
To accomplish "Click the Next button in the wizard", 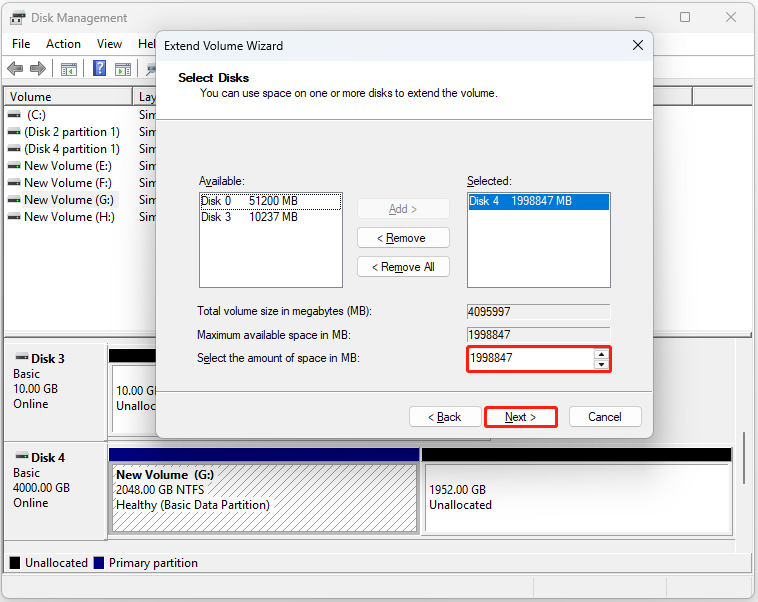I will [521, 417].
